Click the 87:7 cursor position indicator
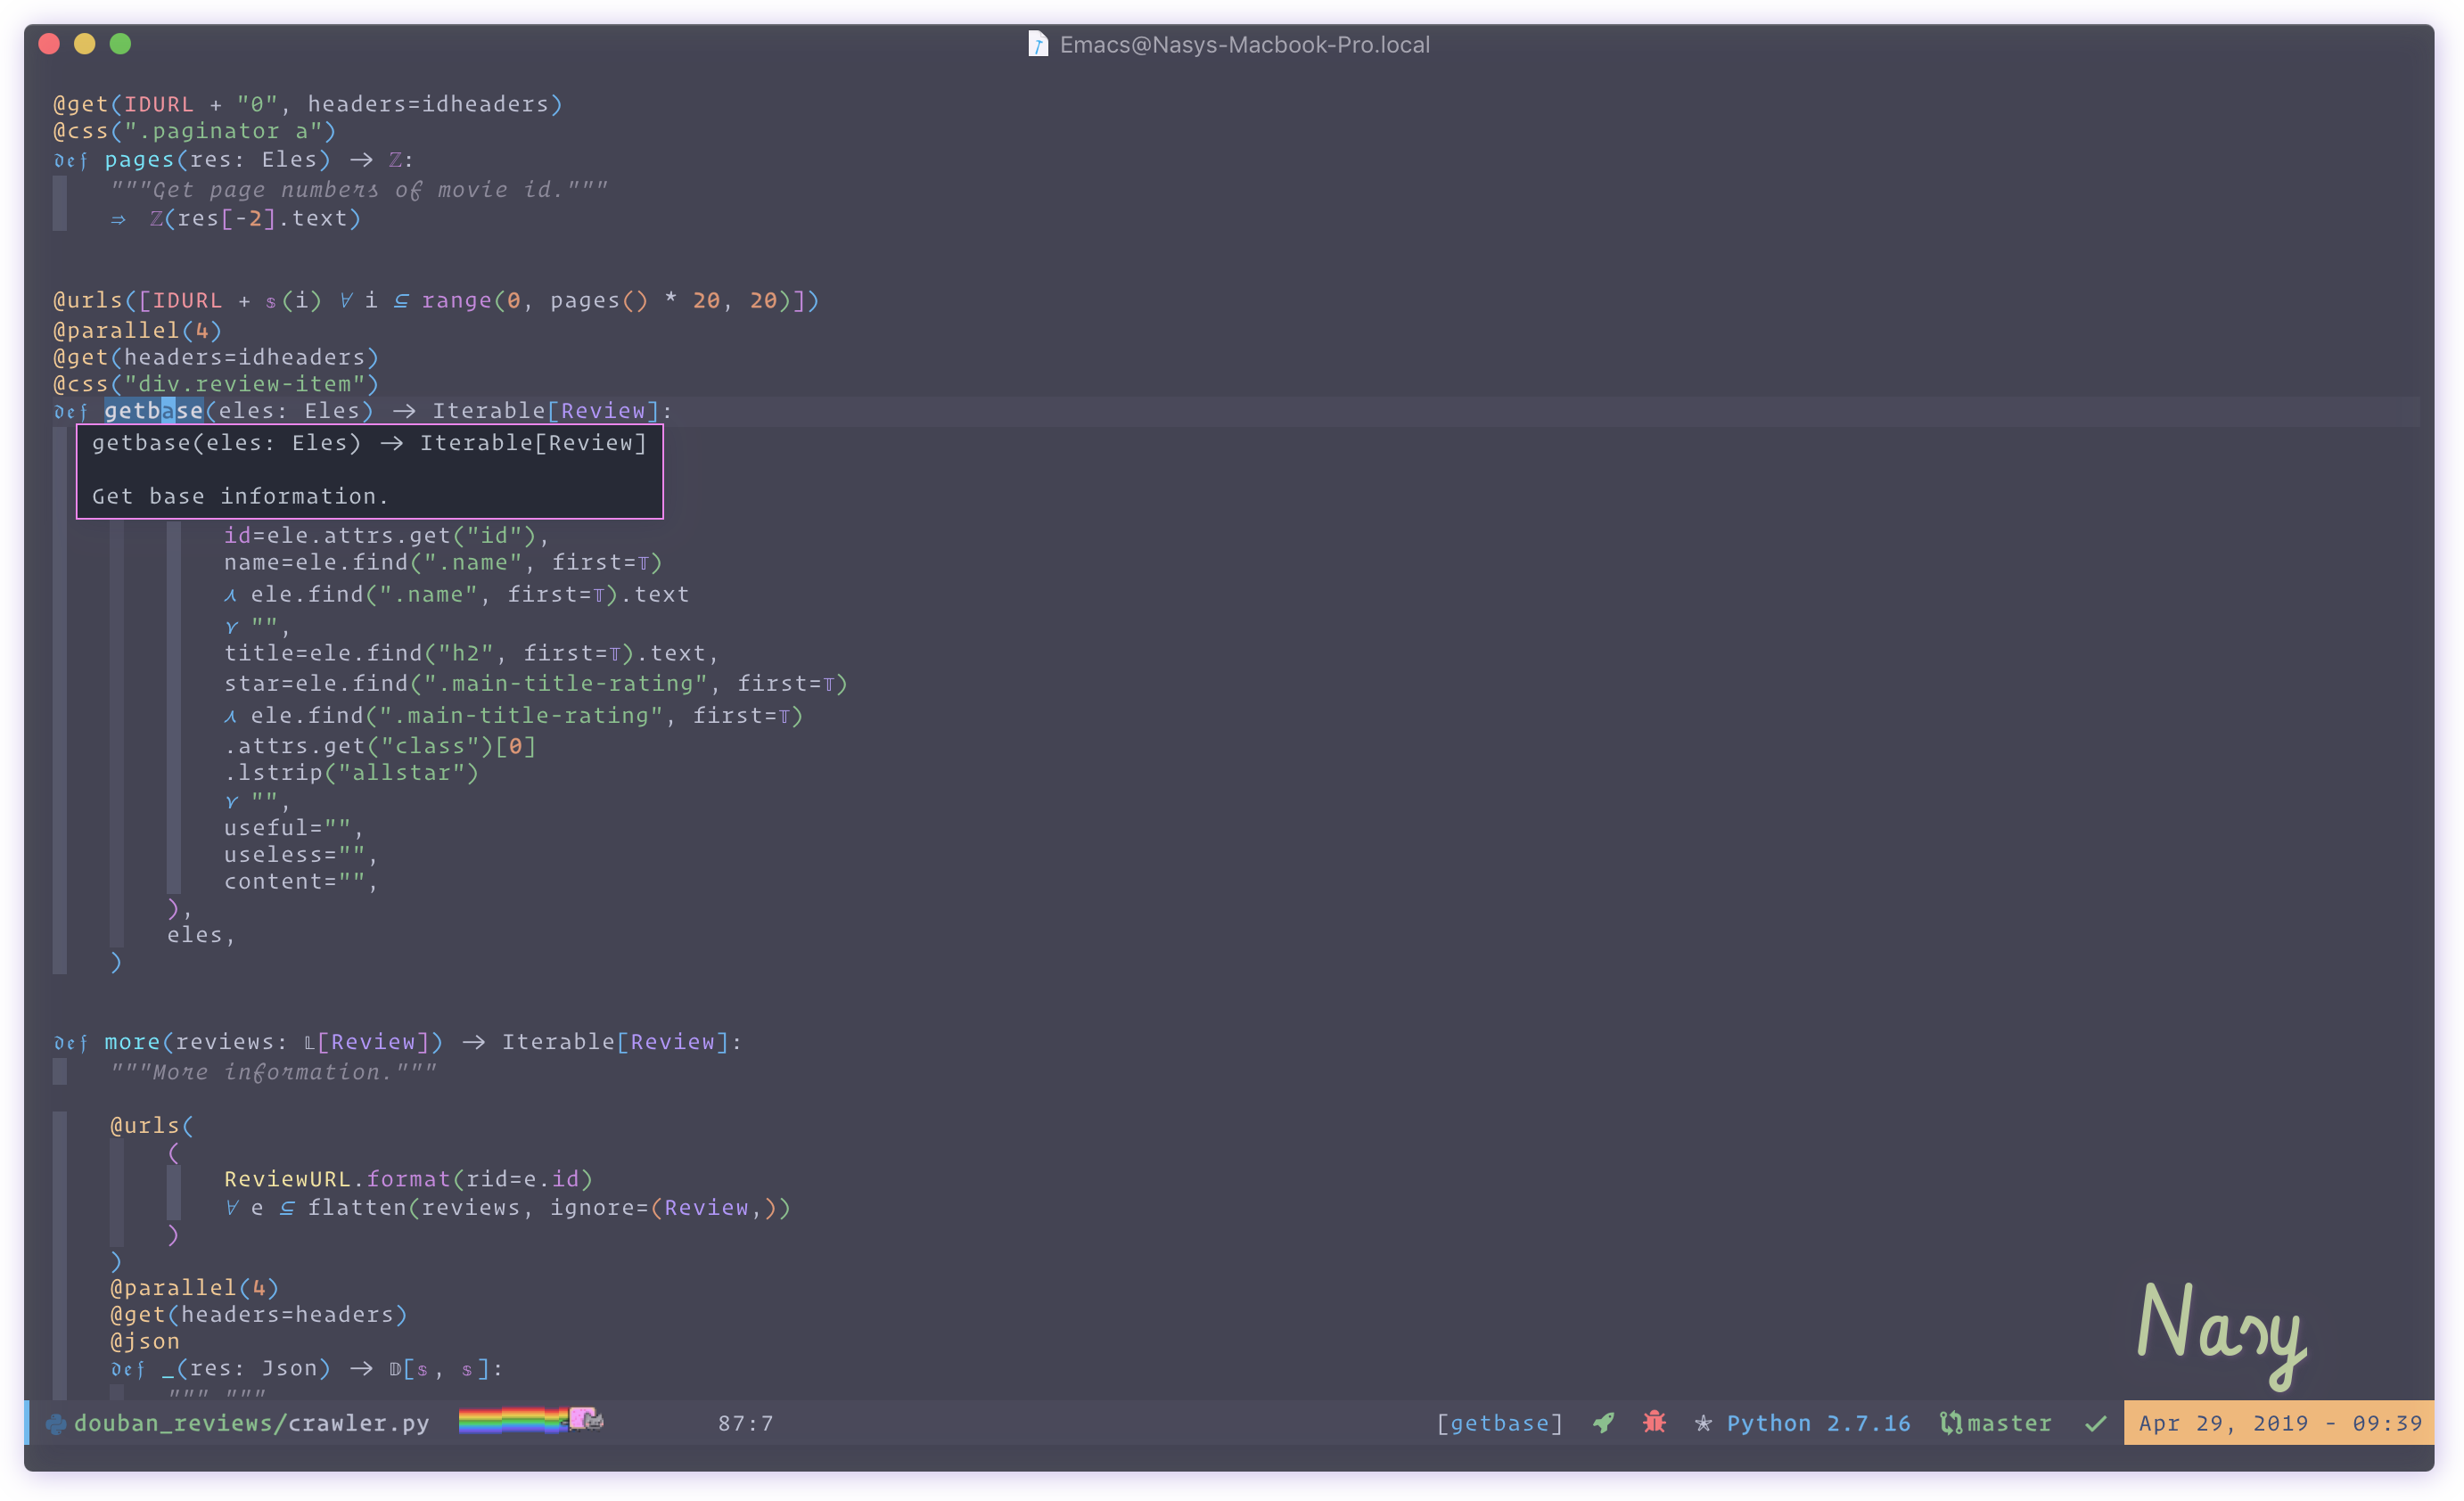2464x1501 pixels. [x=745, y=1423]
